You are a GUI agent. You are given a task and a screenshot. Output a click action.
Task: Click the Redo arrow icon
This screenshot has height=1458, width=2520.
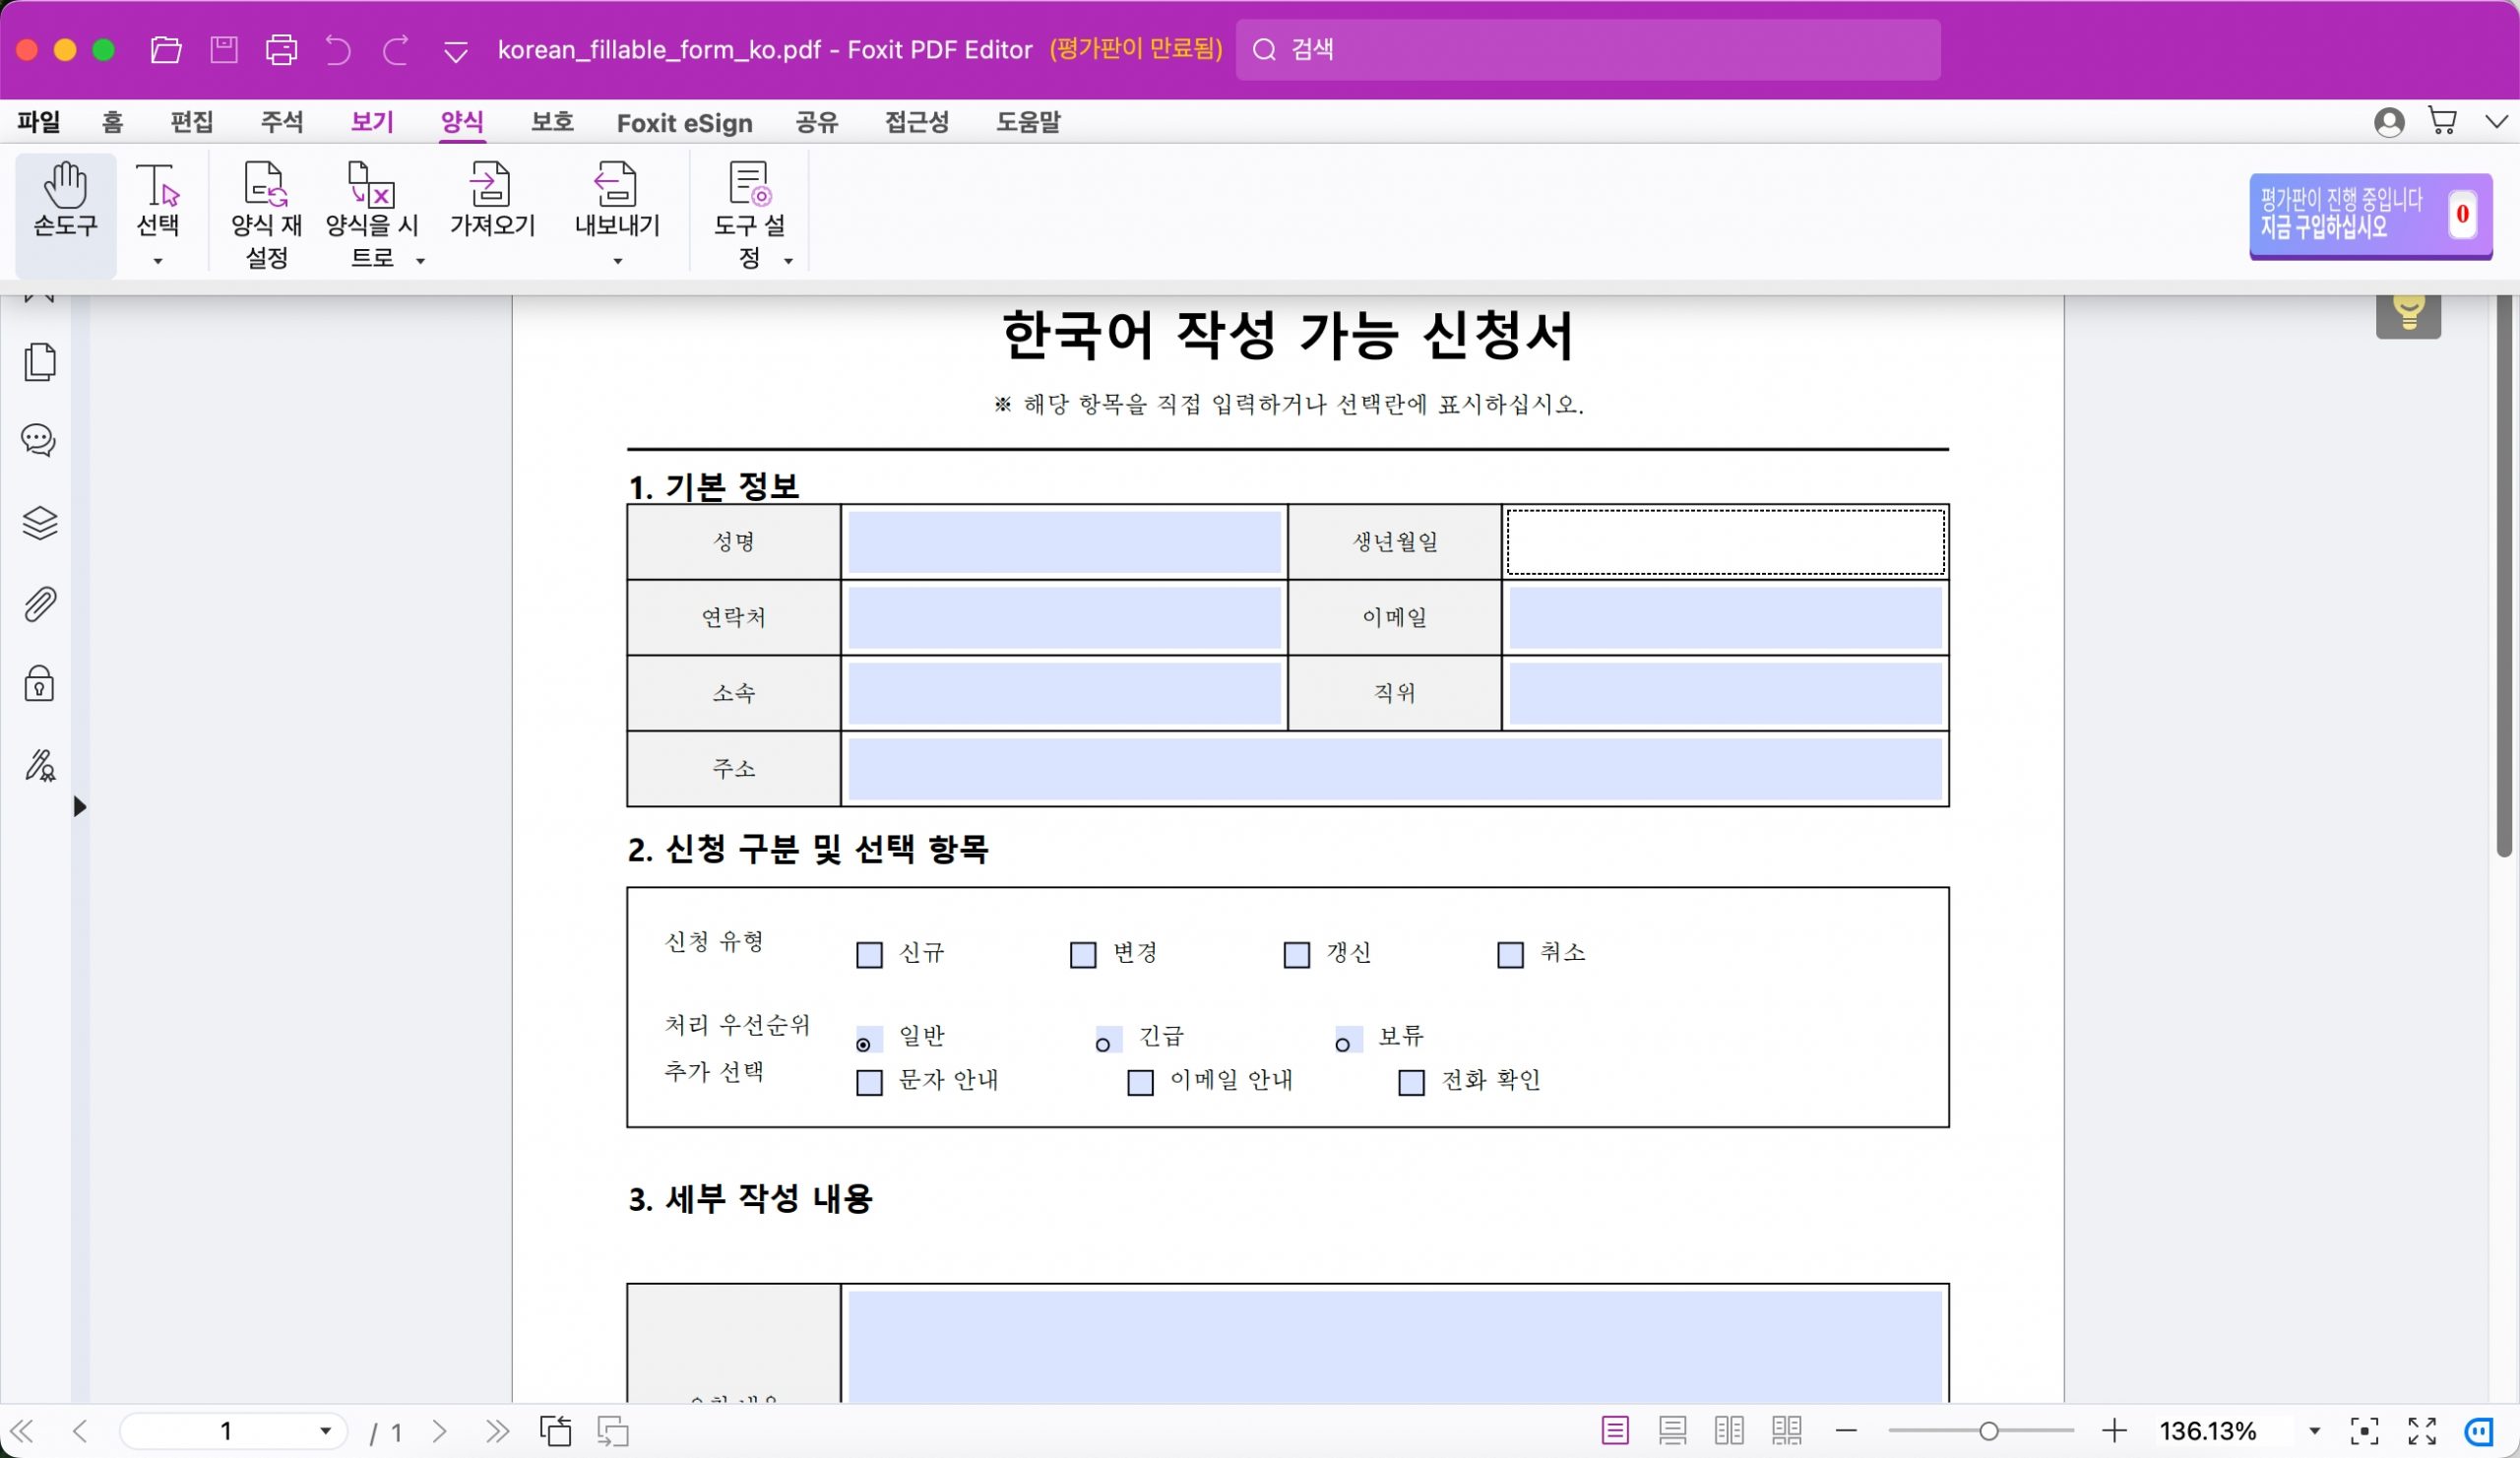(x=396, y=49)
